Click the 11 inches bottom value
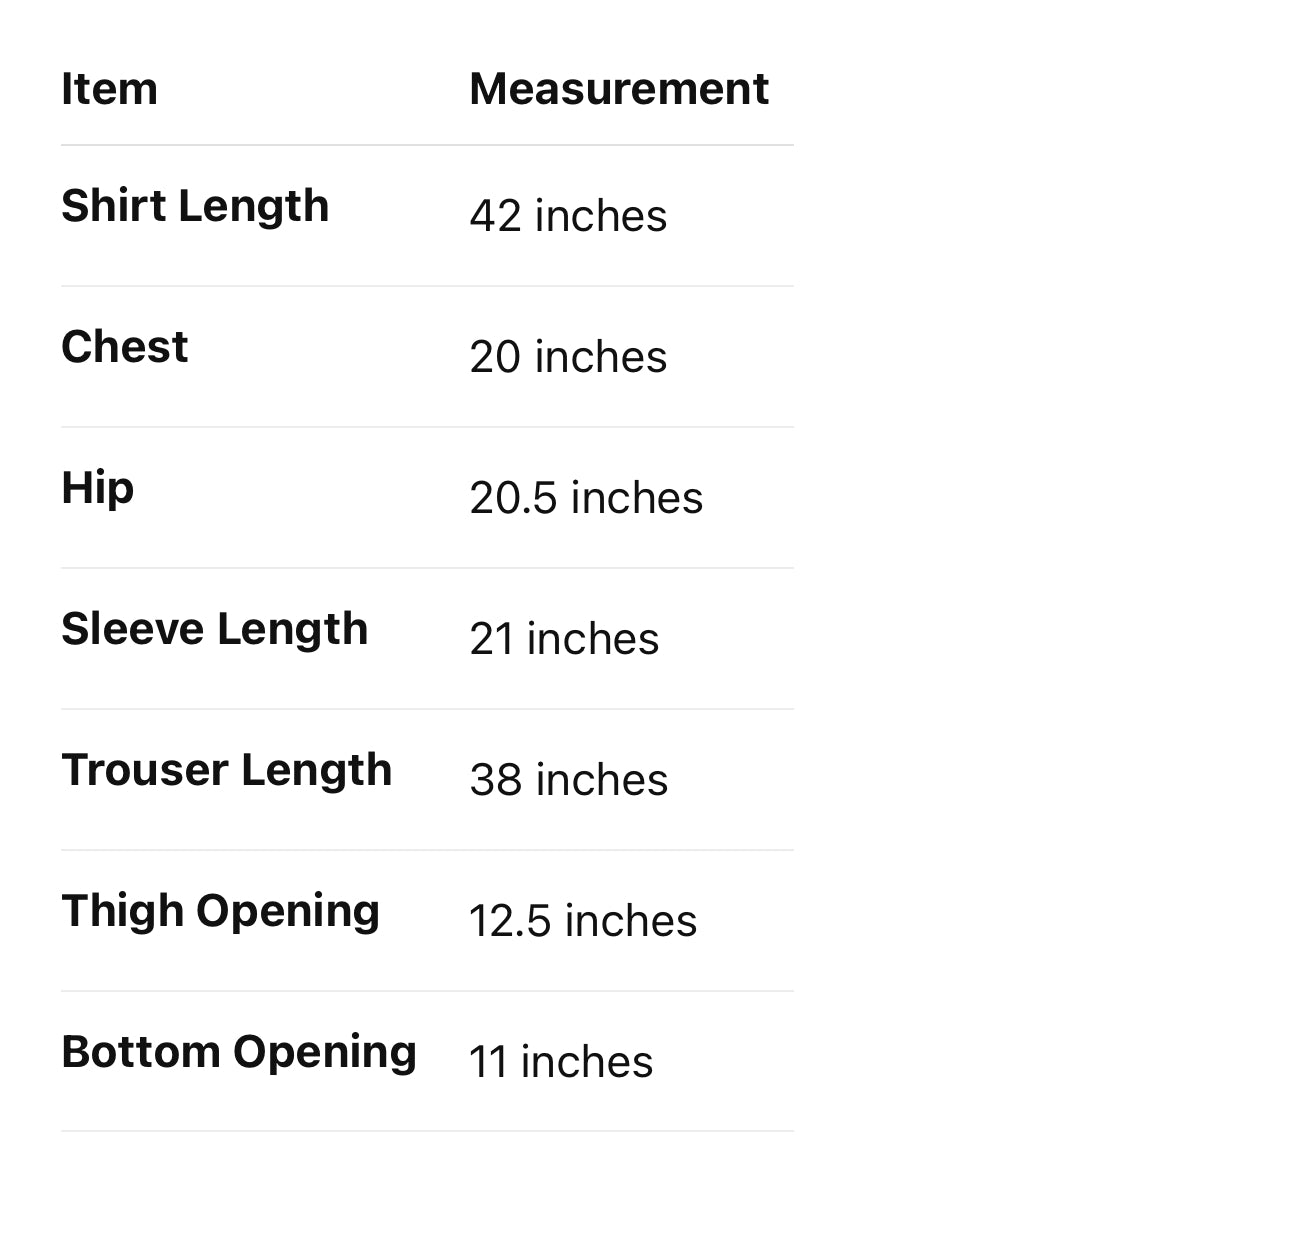The width and height of the screenshot is (1290, 1245). 560,1062
